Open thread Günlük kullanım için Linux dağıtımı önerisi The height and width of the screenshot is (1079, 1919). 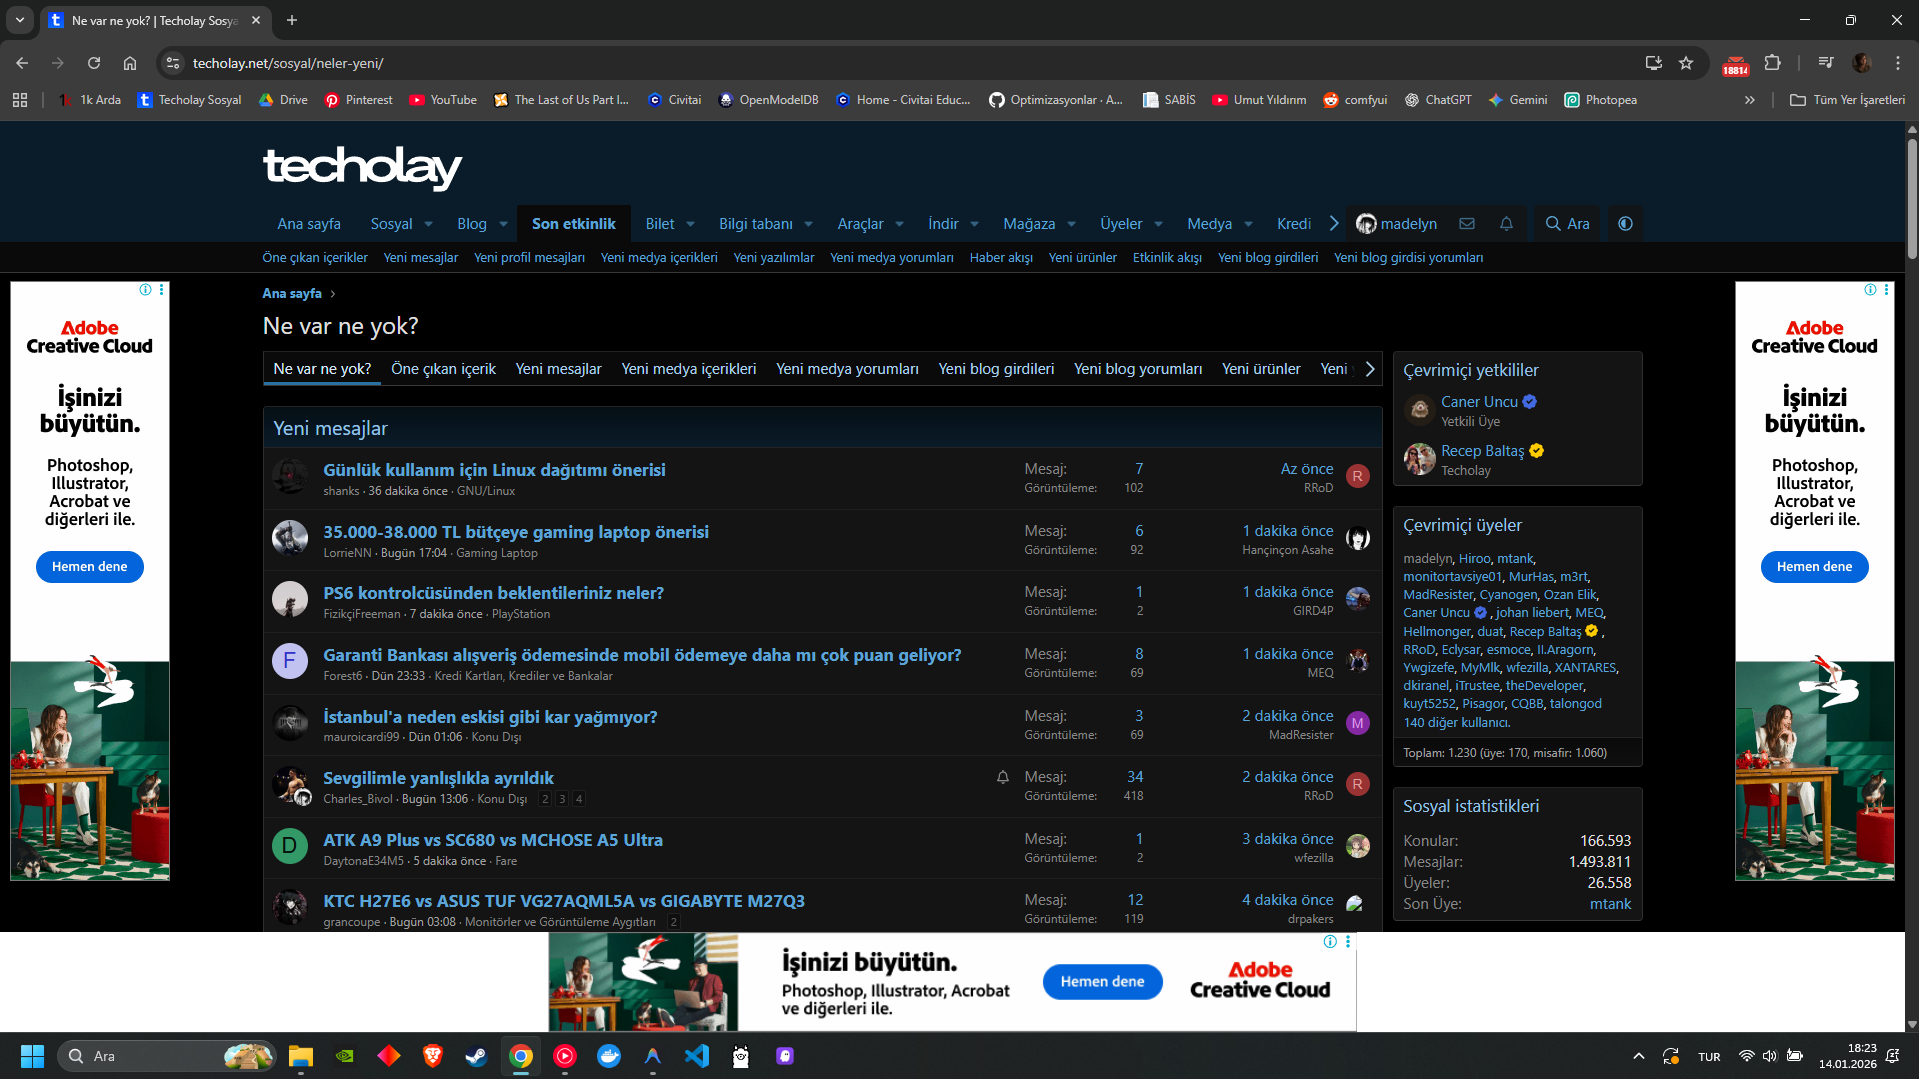(x=494, y=470)
